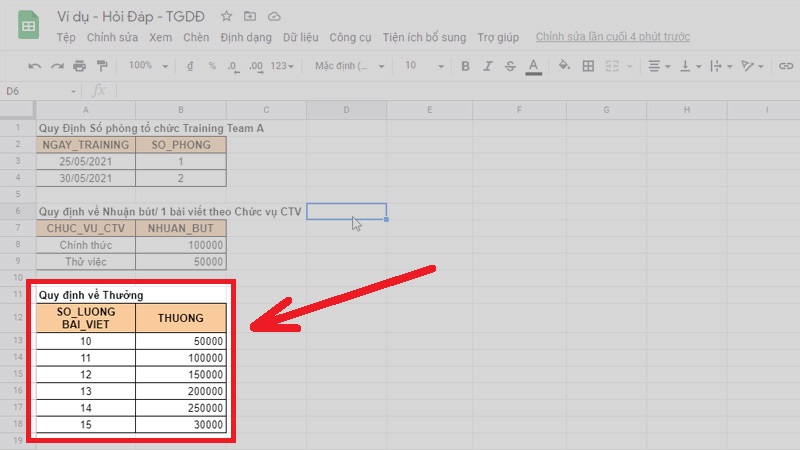Open the 100% zoom dropdown
Viewport: 800px width, 450px height.
[148, 66]
